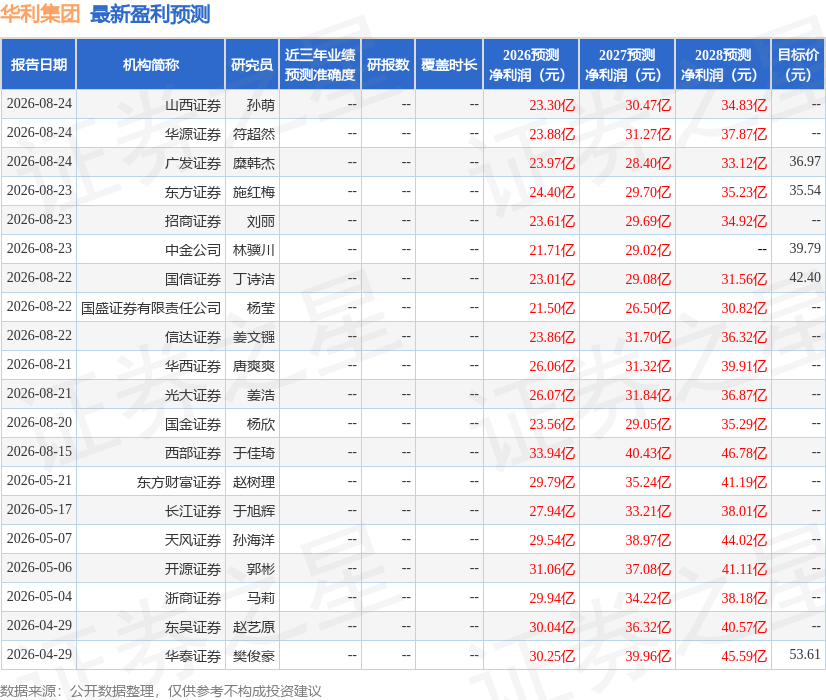Select the 中金公司 target price 39.79
The image size is (826, 700).
point(804,248)
